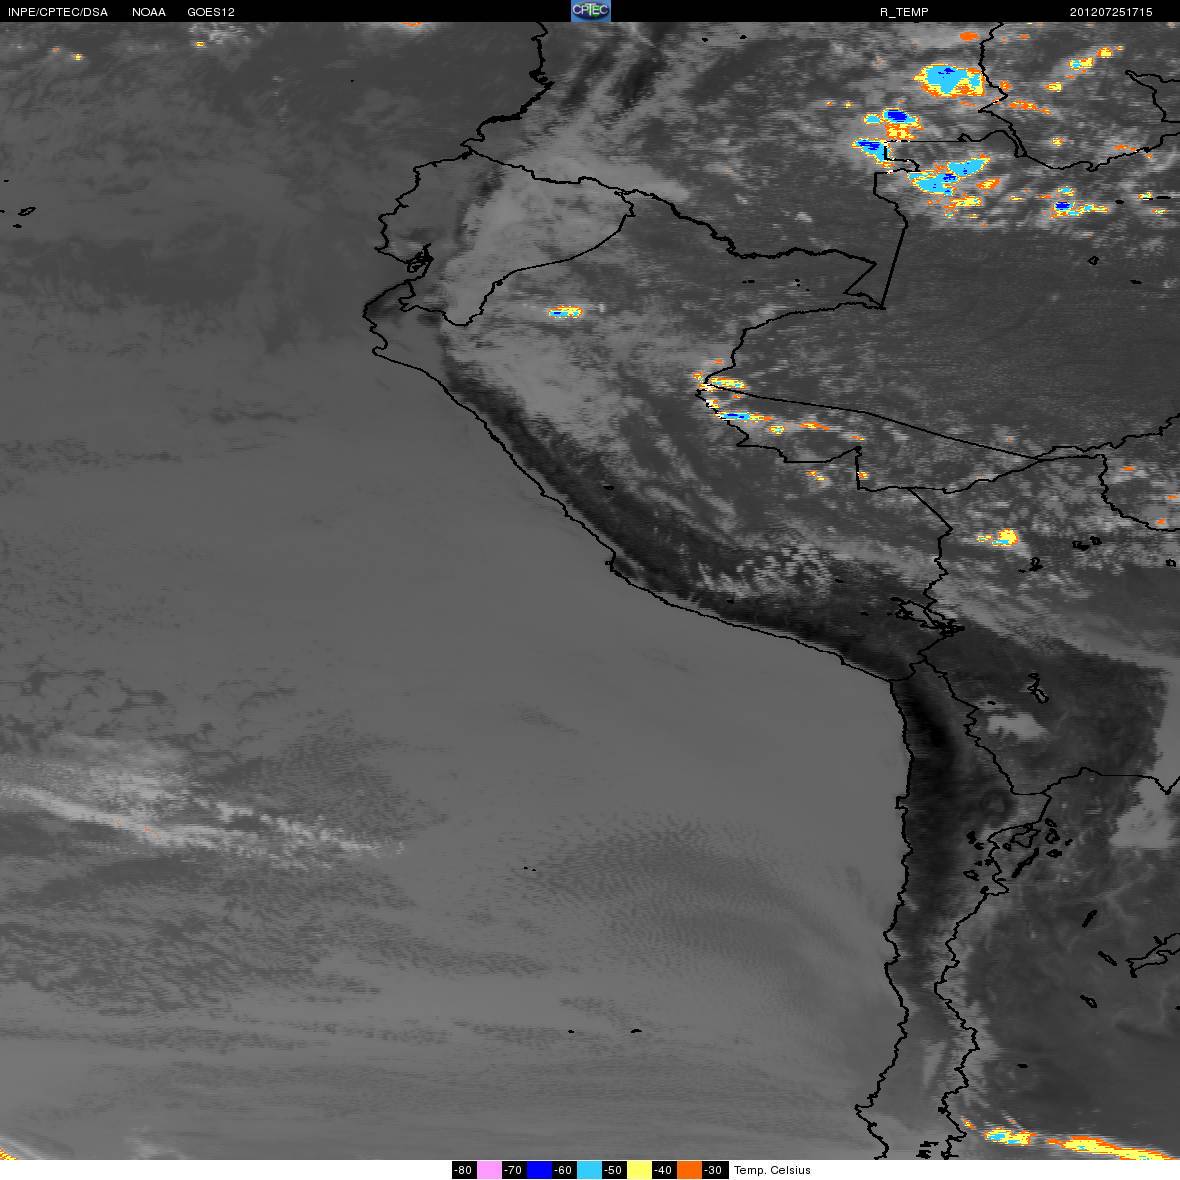Click the -70 legend value
1180x1180 pixels.
pos(514,1170)
